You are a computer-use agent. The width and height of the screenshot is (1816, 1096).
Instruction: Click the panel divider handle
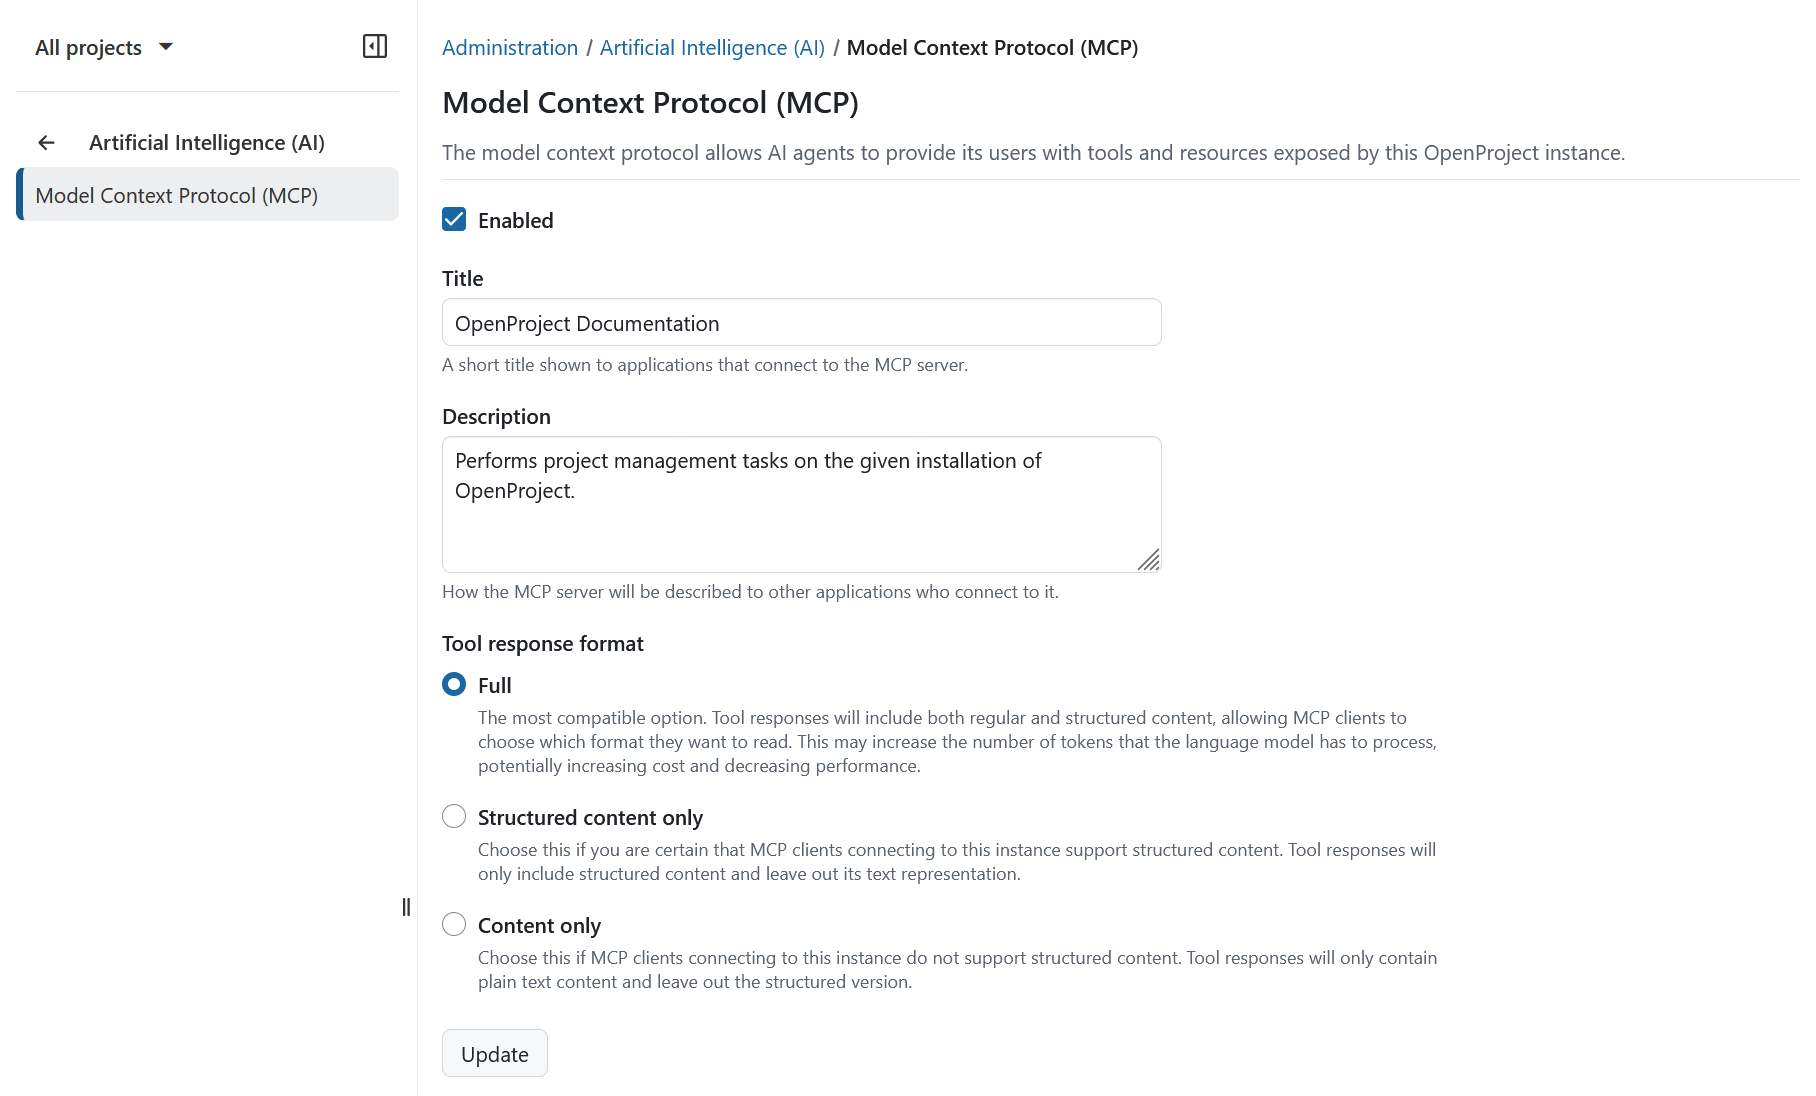click(x=406, y=907)
